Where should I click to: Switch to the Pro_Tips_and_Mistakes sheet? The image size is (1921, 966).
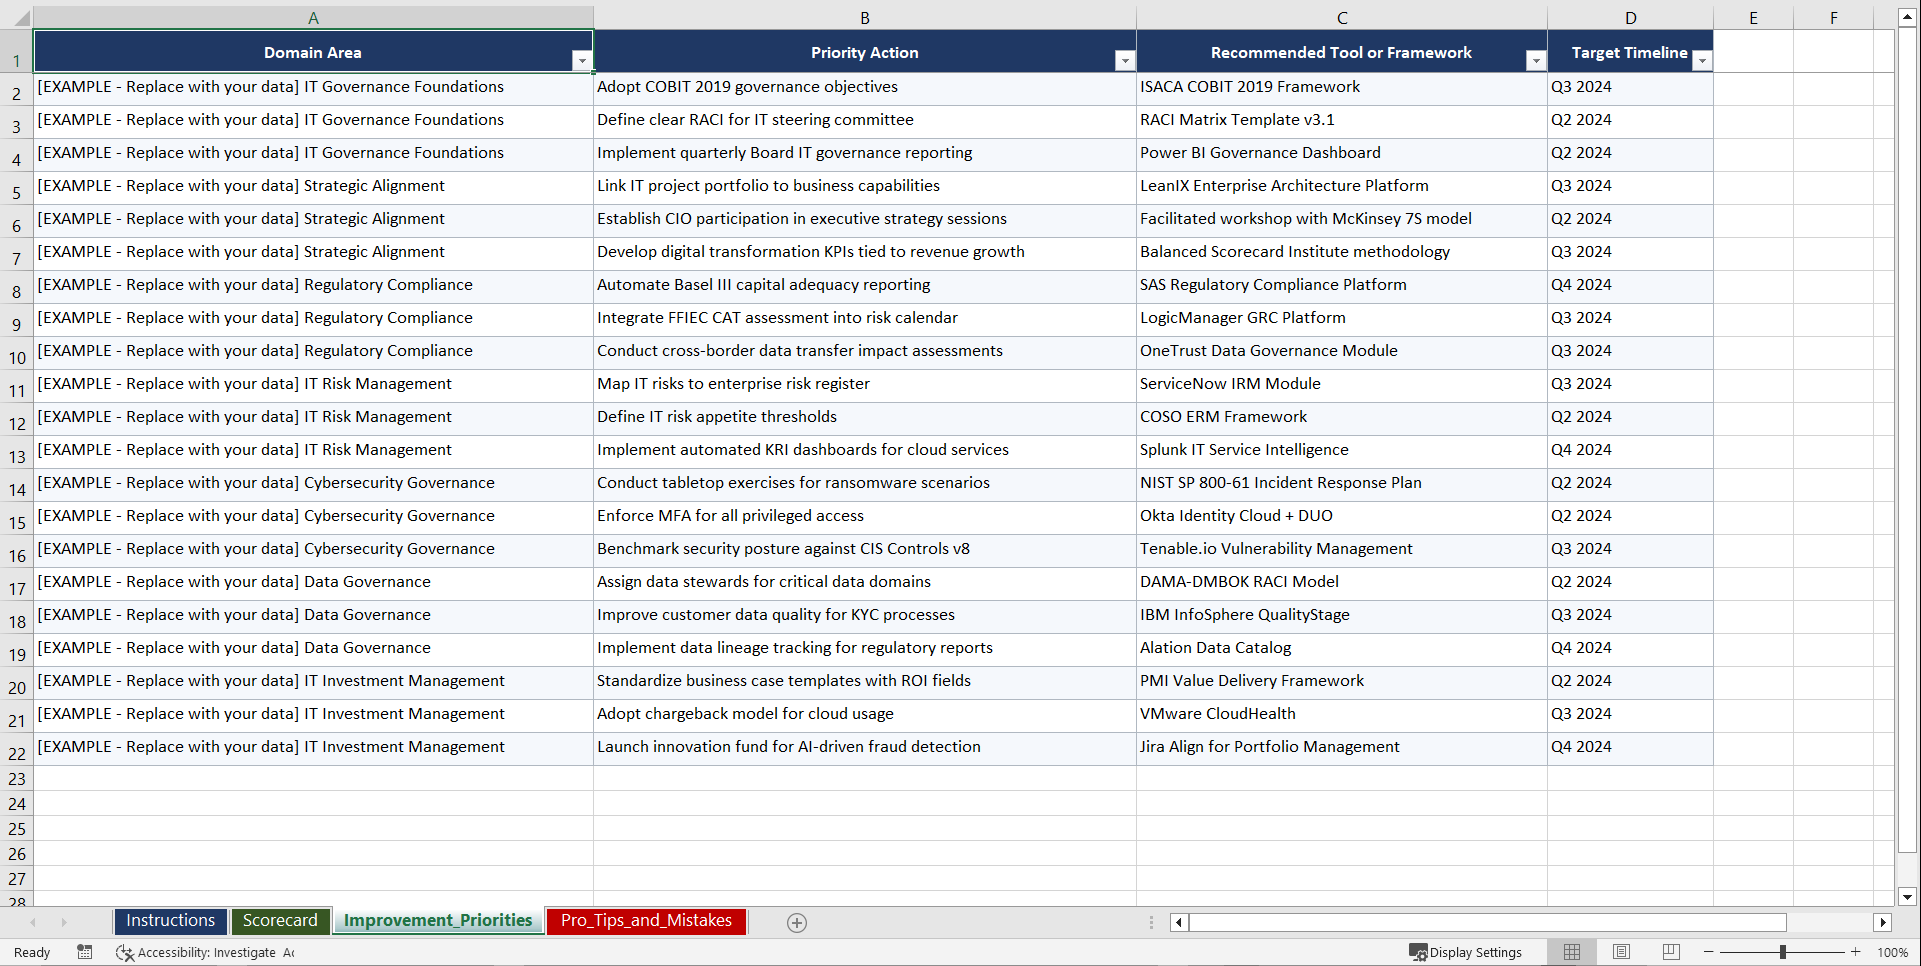(x=645, y=921)
